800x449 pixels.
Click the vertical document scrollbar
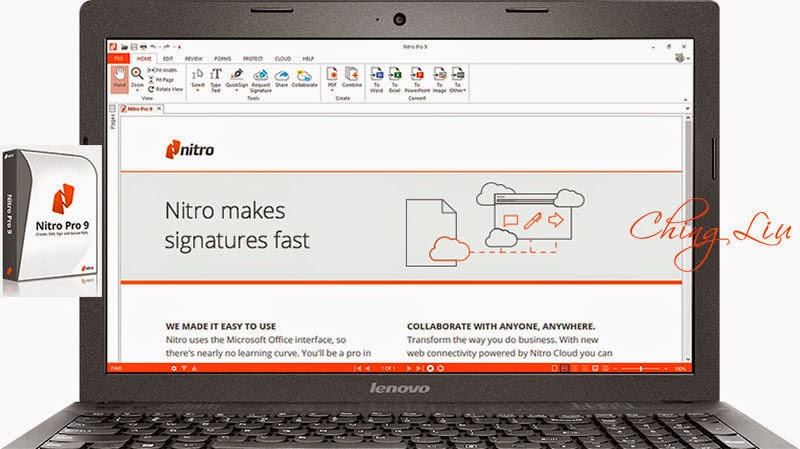[688, 240]
